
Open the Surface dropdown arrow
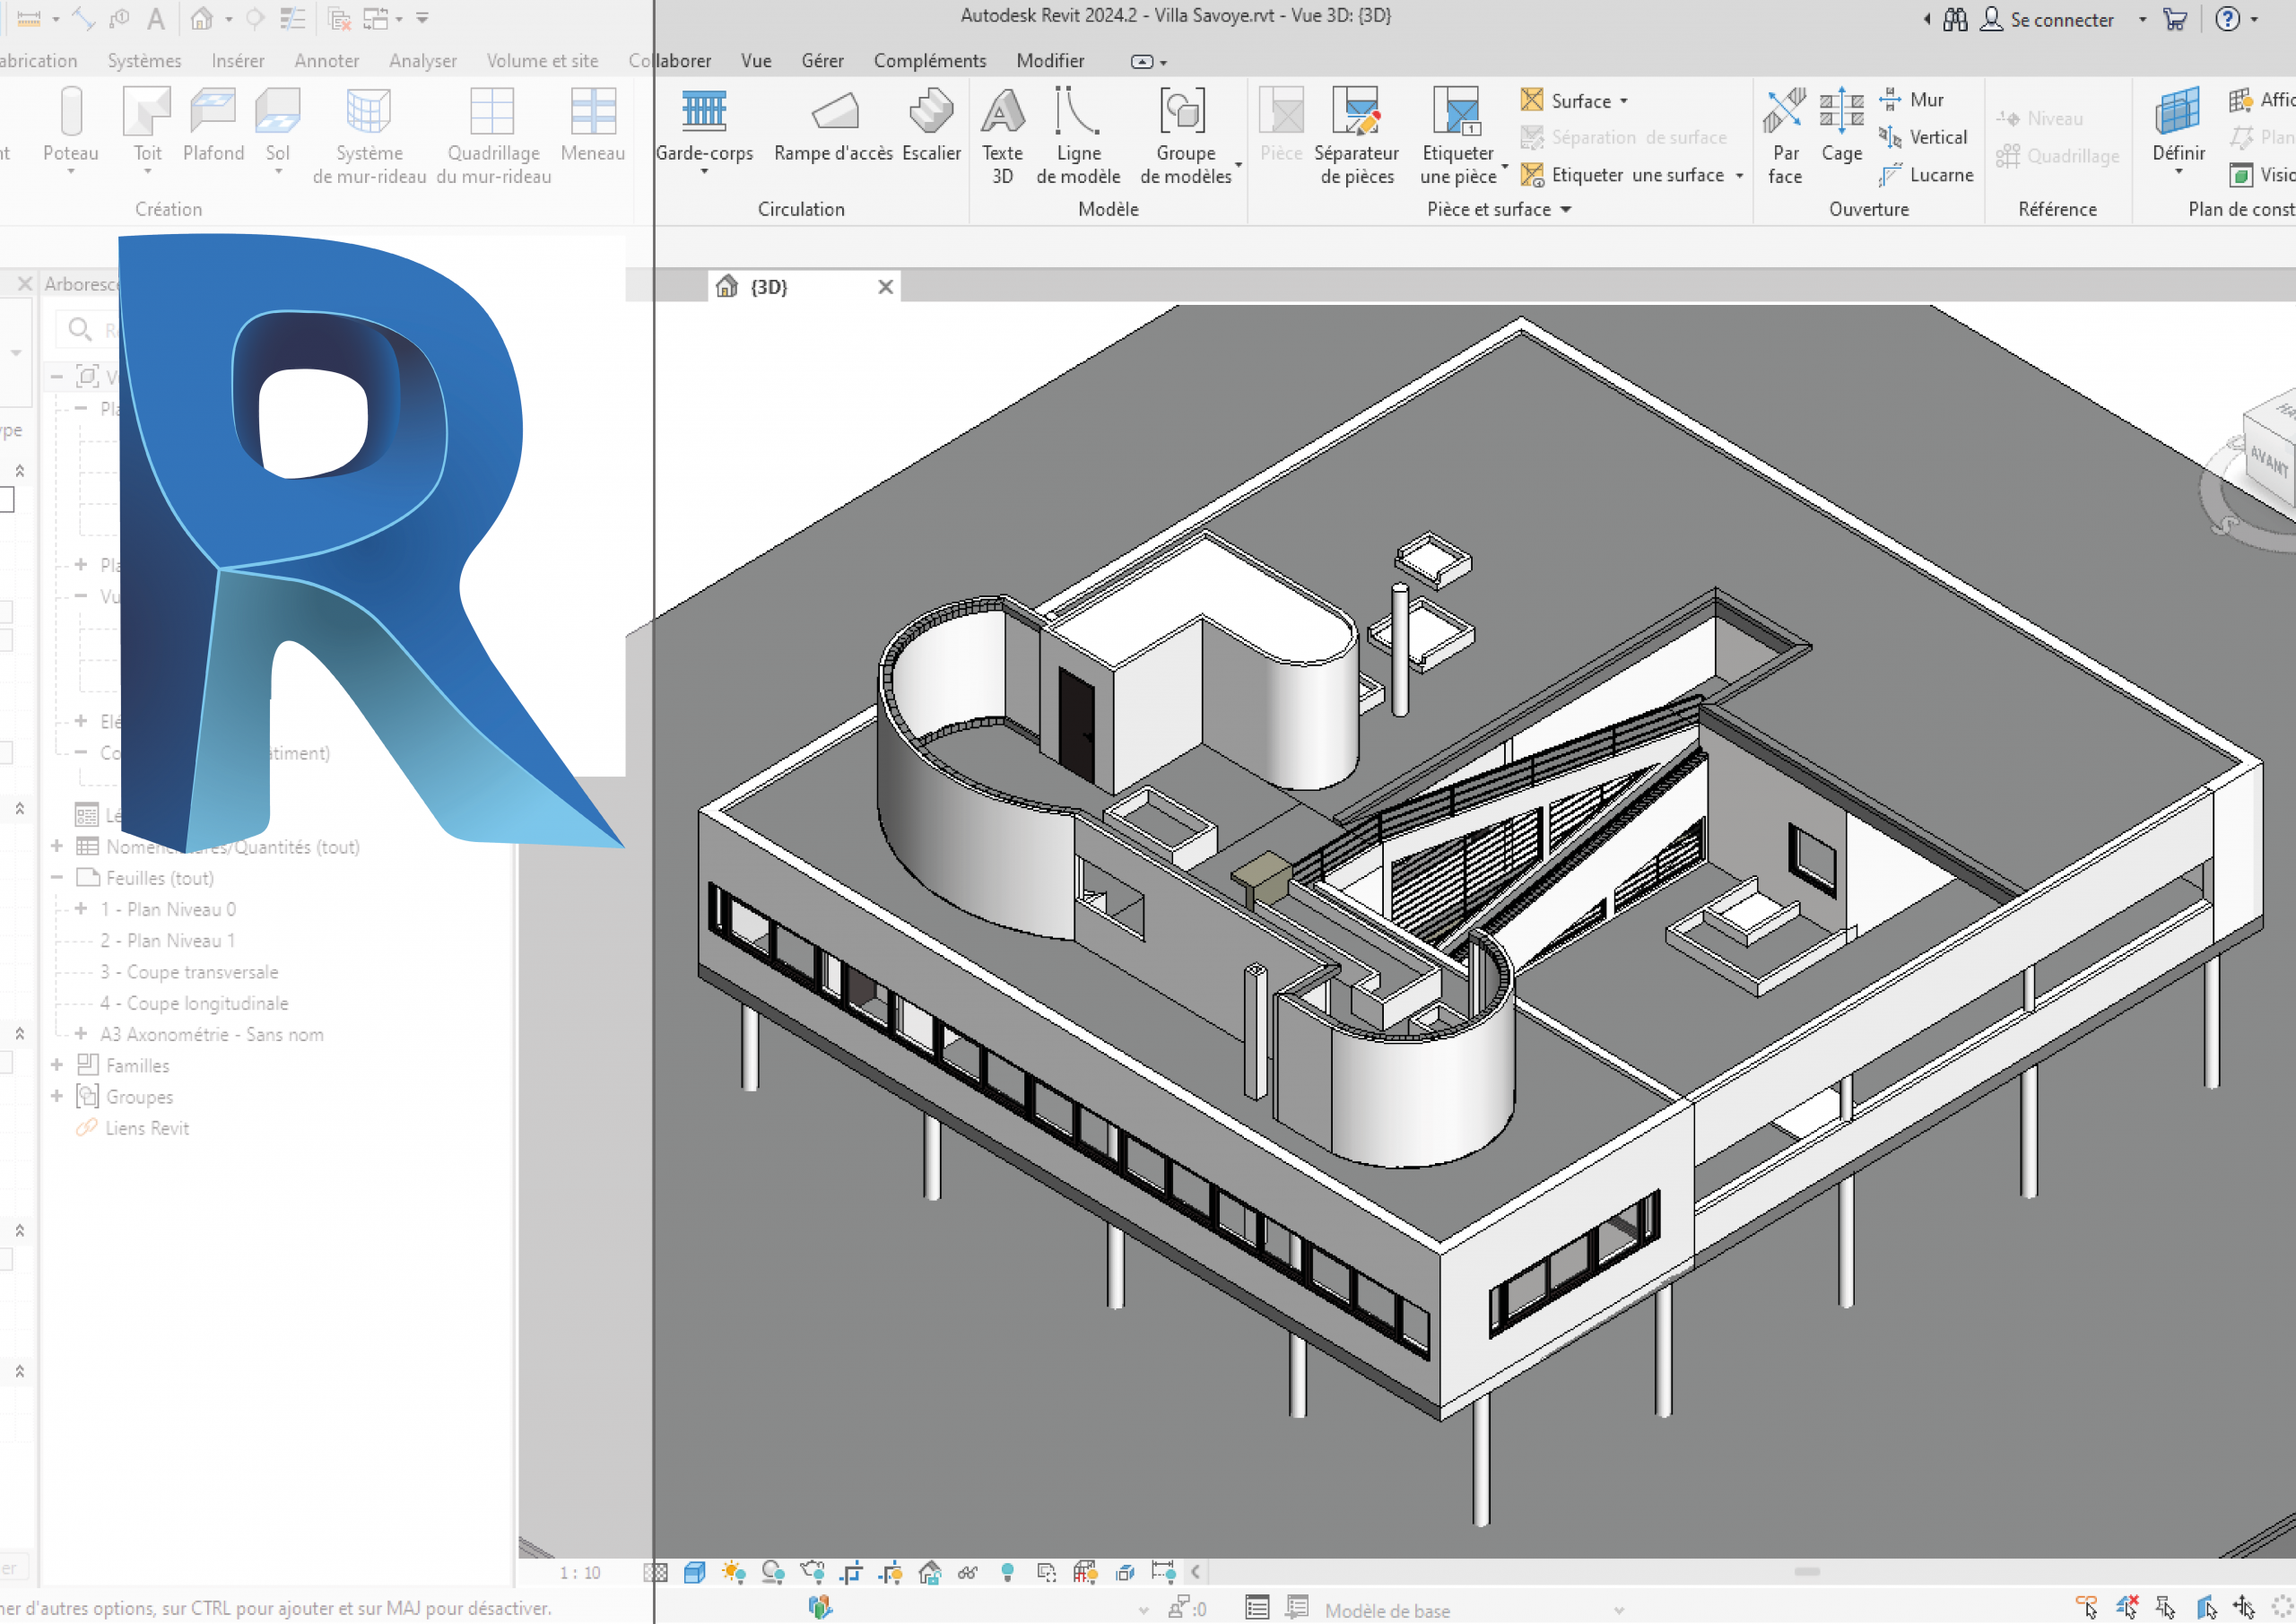point(1624,101)
